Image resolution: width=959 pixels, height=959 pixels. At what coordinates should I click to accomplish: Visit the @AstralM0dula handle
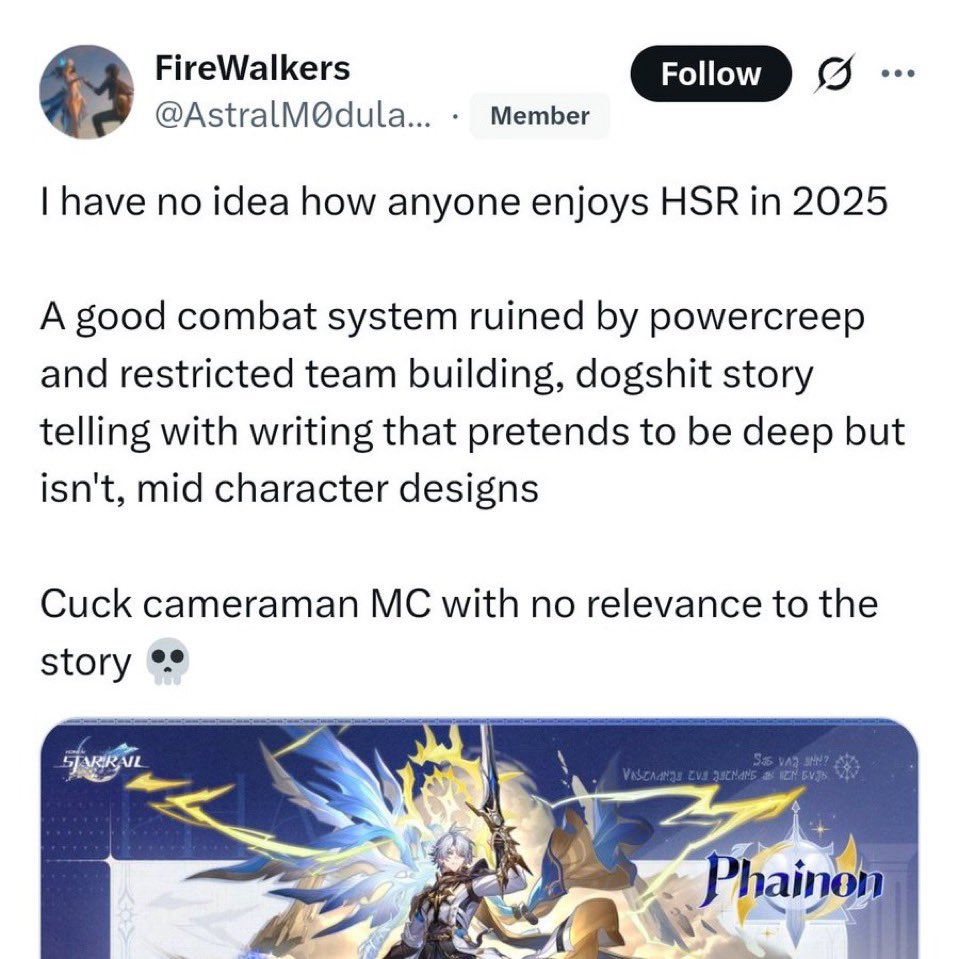(x=293, y=115)
